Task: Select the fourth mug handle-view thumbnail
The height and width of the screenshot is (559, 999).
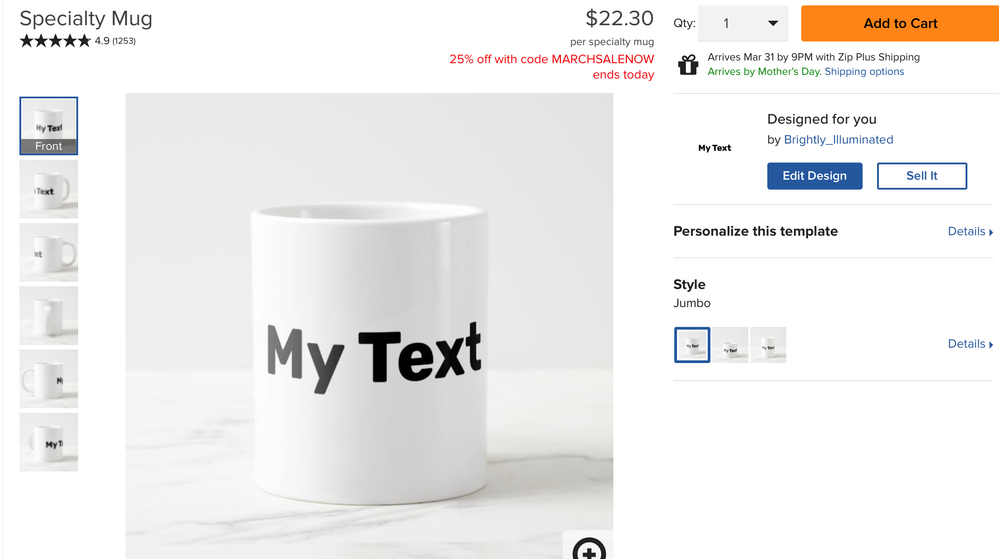Action: (49, 315)
